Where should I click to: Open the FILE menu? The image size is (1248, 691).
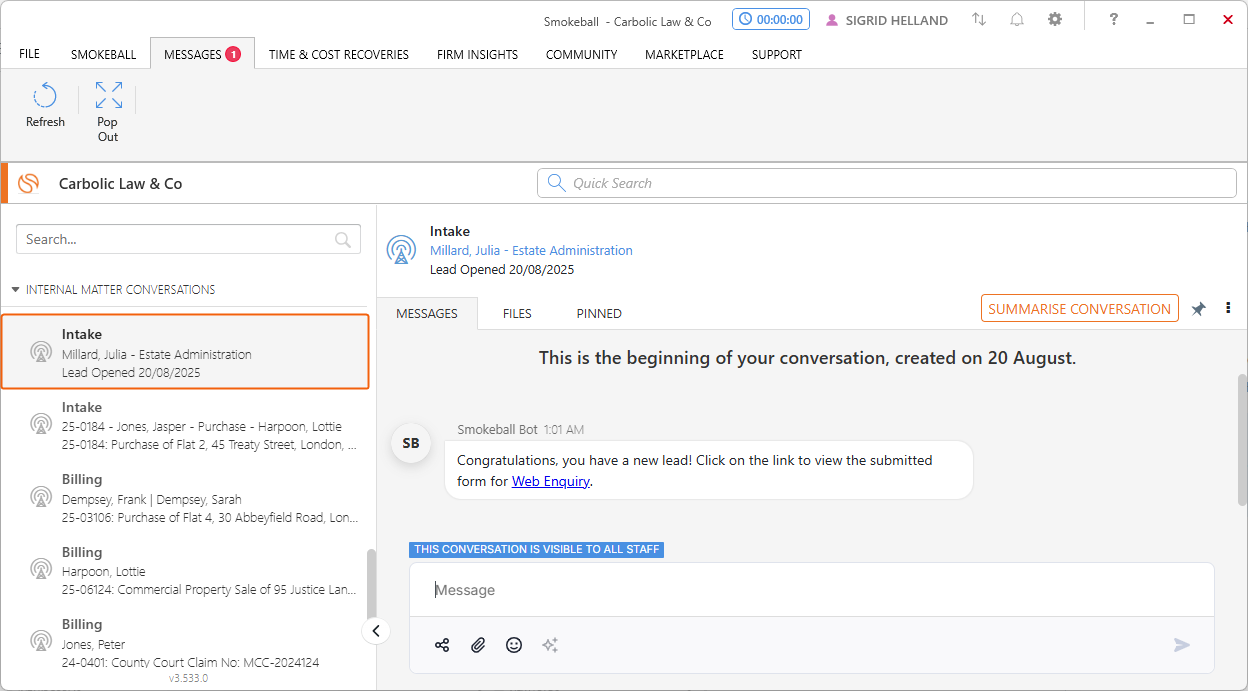(29, 54)
